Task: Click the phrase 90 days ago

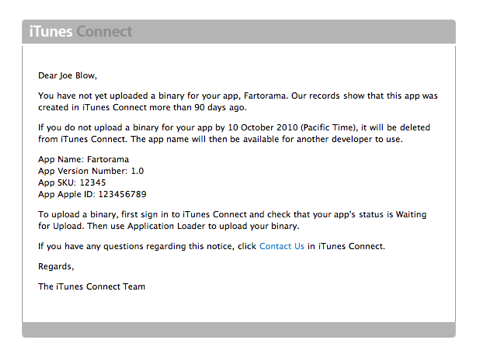Action: point(220,107)
